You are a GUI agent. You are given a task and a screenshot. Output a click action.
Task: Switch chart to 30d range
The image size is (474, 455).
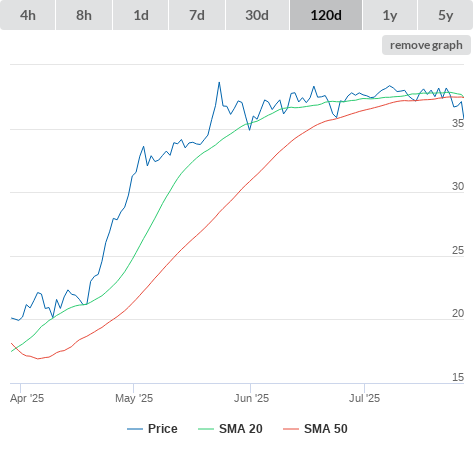tap(257, 15)
